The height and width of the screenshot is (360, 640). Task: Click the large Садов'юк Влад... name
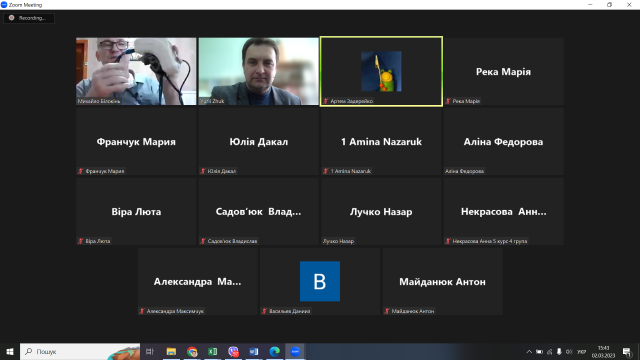pyautogui.click(x=258, y=211)
